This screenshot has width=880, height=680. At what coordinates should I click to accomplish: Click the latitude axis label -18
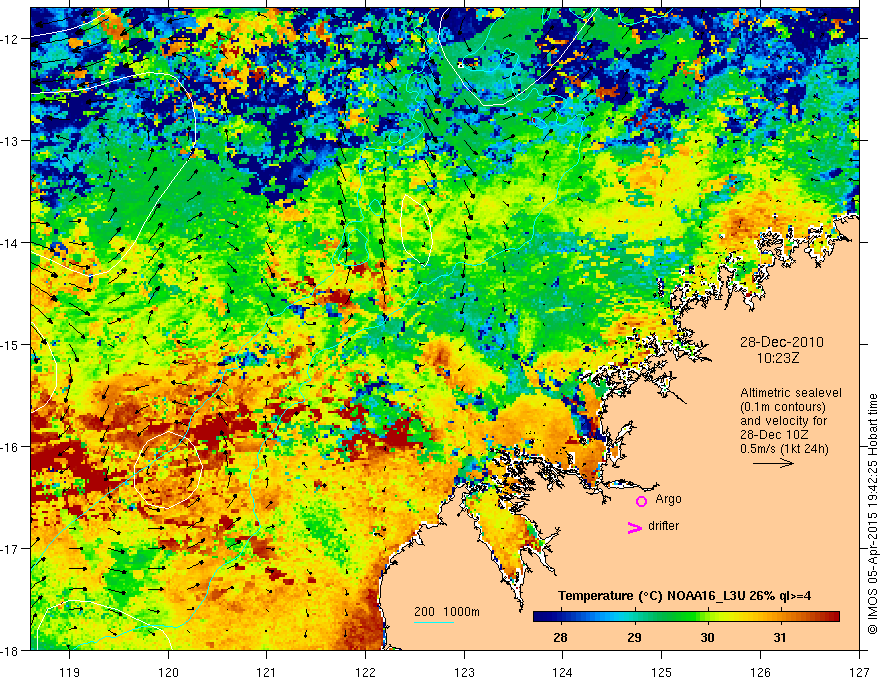click(x=10, y=650)
